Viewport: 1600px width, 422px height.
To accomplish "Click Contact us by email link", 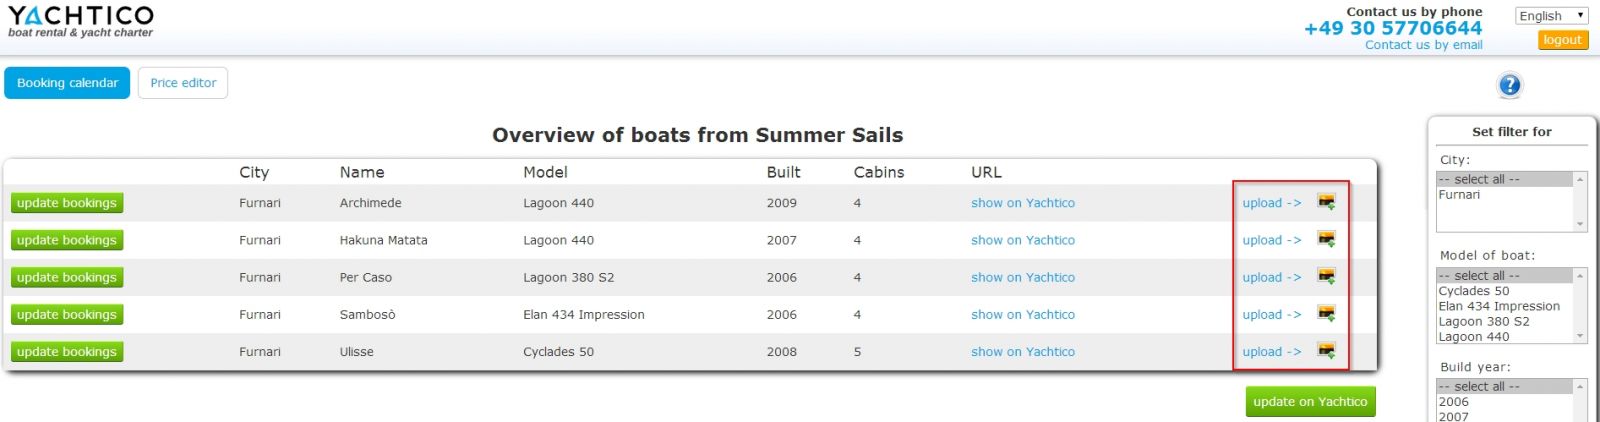I will click(x=1423, y=45).
